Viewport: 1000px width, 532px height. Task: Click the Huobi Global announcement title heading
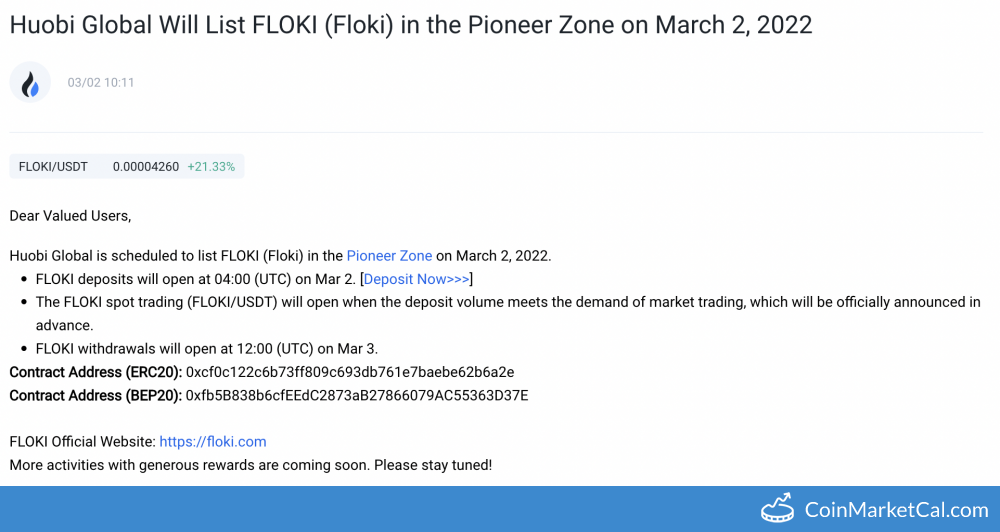point(411,25)
